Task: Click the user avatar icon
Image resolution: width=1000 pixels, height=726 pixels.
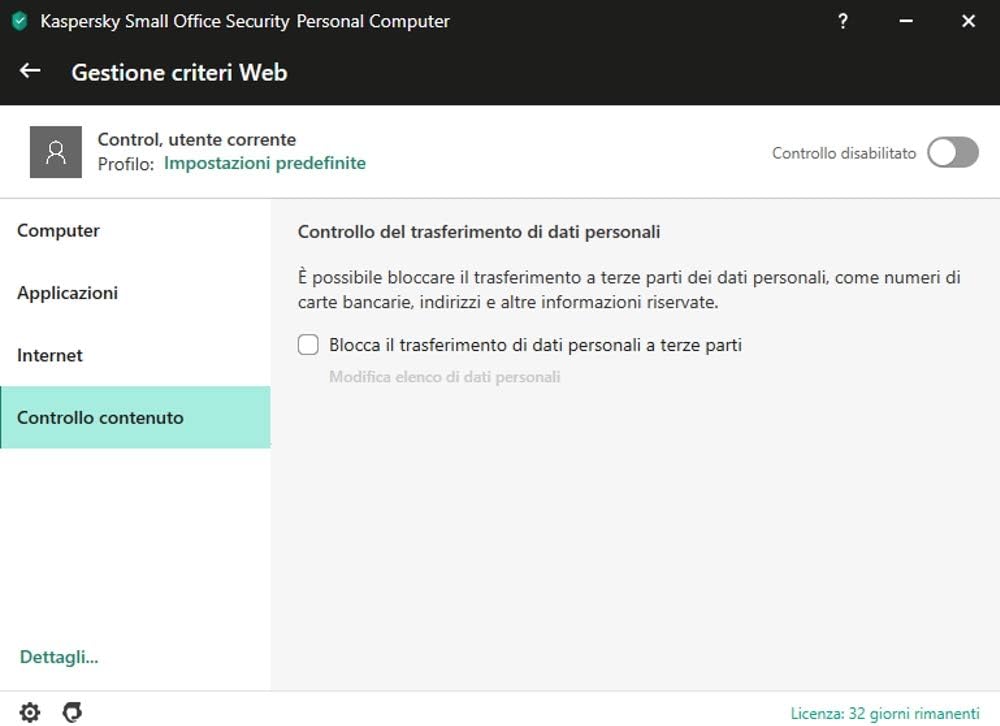Action: click(55, 152)
